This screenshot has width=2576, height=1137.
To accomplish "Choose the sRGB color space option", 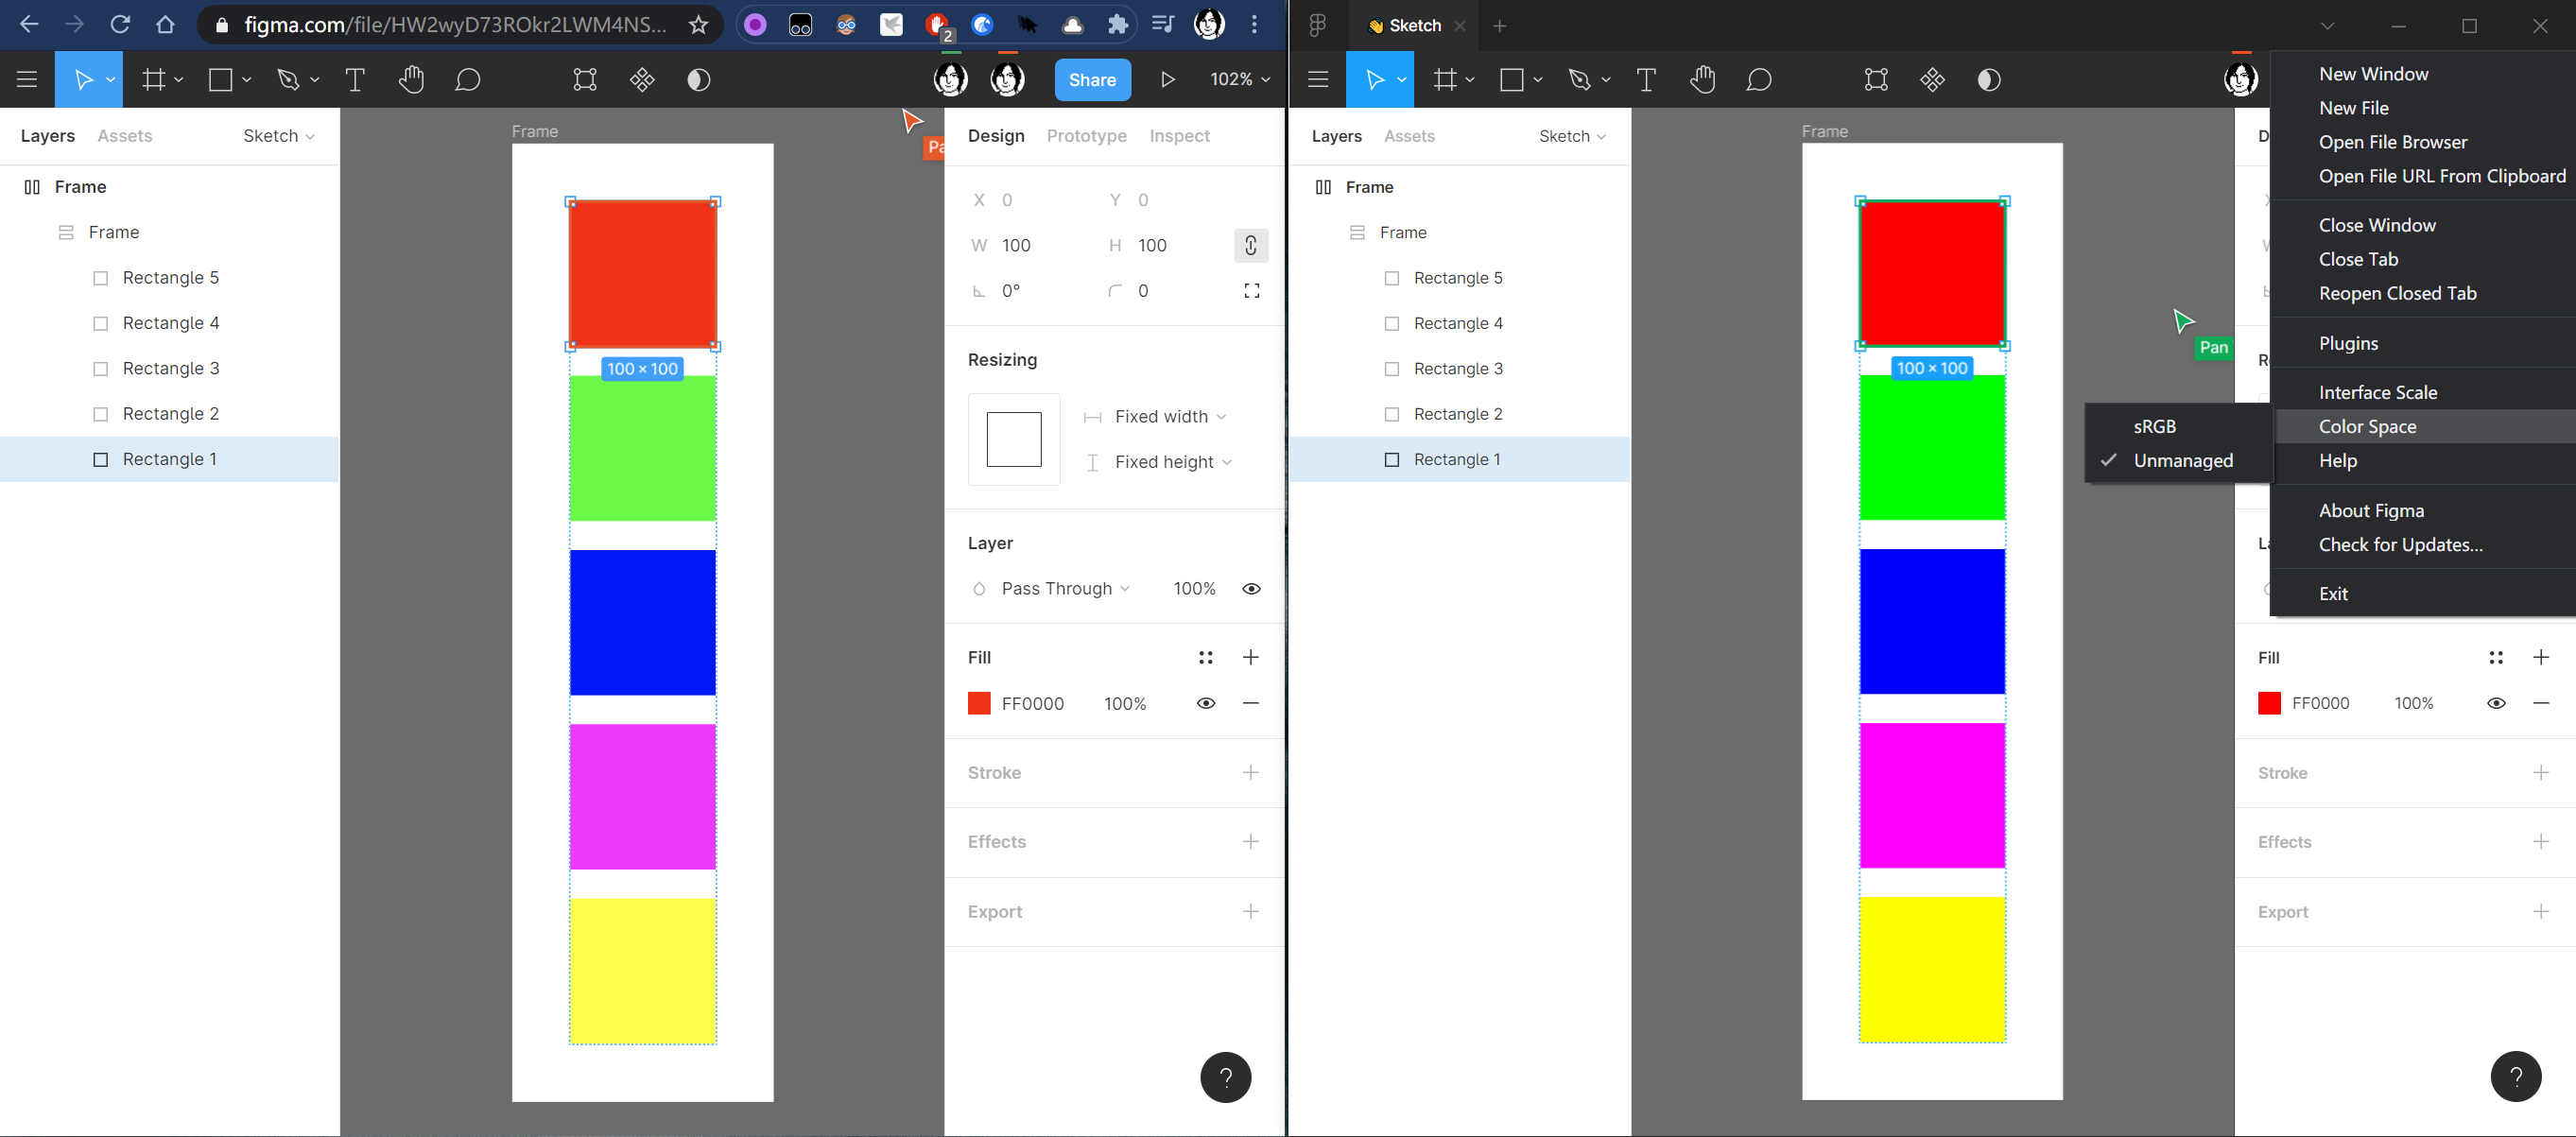I will tap(2178, 426).
